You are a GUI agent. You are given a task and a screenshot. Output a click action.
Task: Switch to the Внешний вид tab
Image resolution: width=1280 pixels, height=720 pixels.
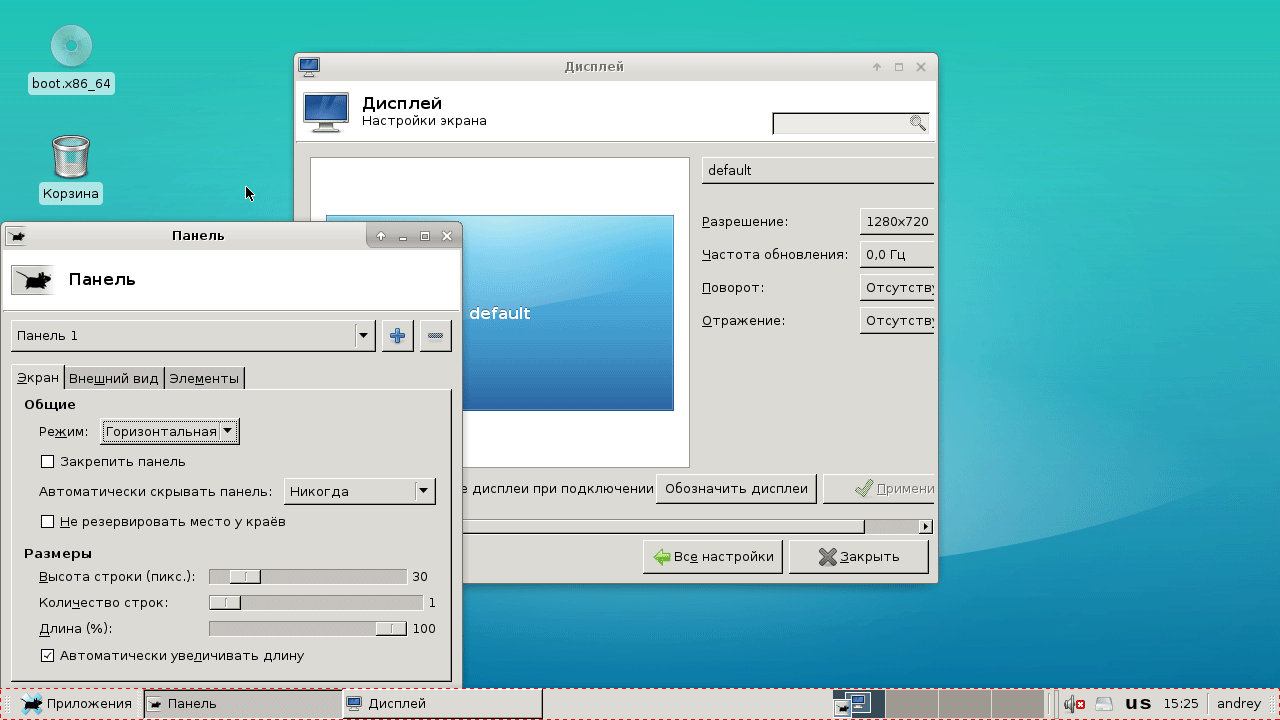[x=114, y=378]
